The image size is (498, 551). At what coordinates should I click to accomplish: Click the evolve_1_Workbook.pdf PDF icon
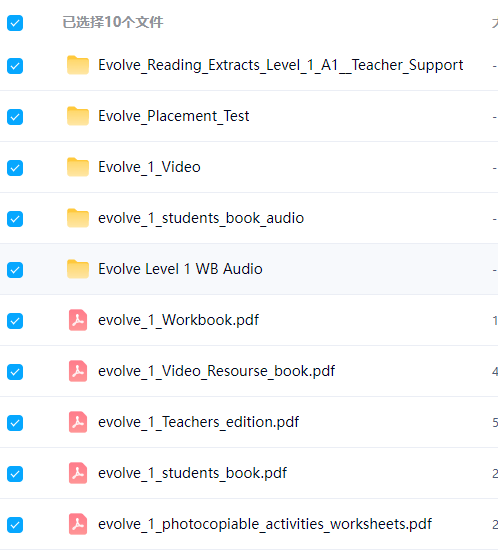click(78, 320)
